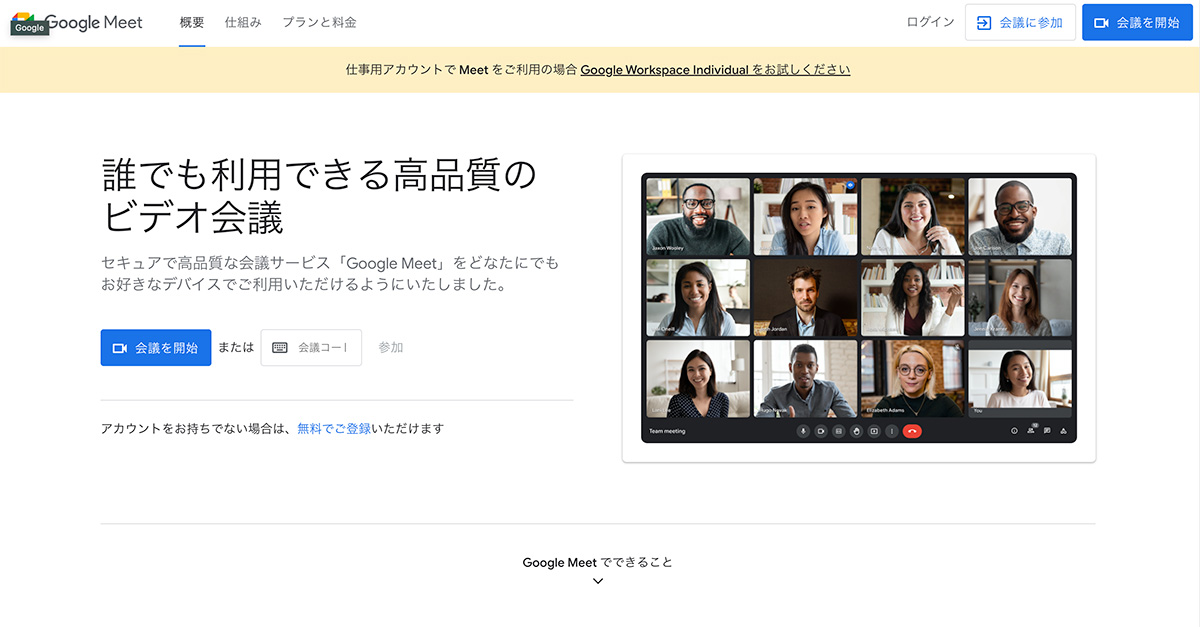Switch to the 仕組み tab
The width and height of the screenshot is (1200, 627).
point(243,21)
